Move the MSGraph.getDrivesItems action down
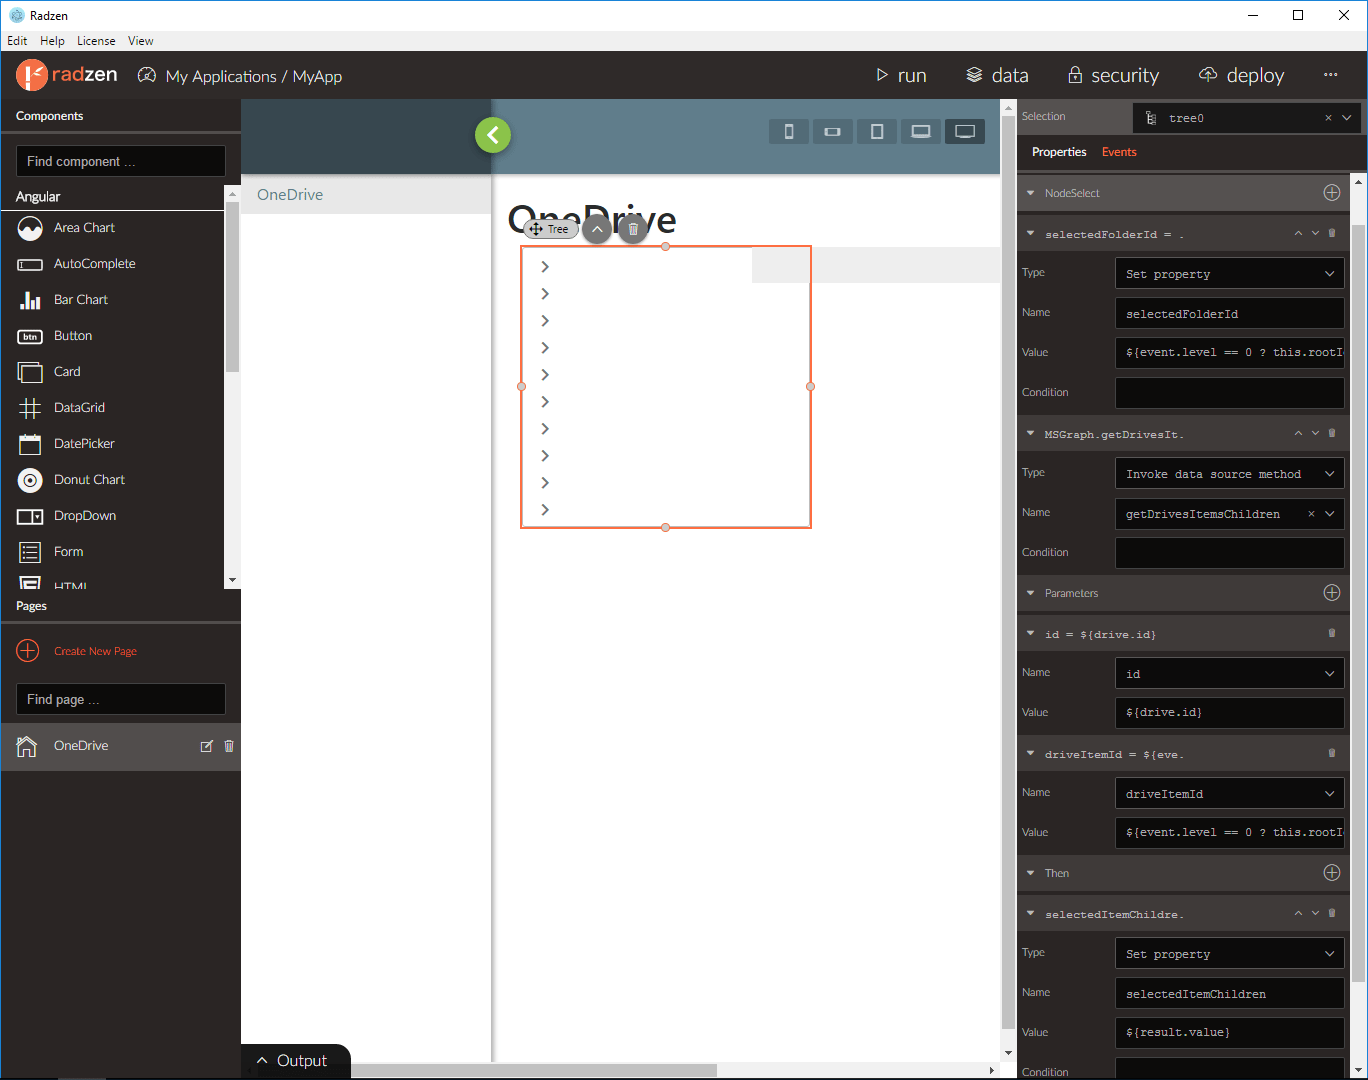Viewport: 1368px width, 1080px height. coord(1315,433)
